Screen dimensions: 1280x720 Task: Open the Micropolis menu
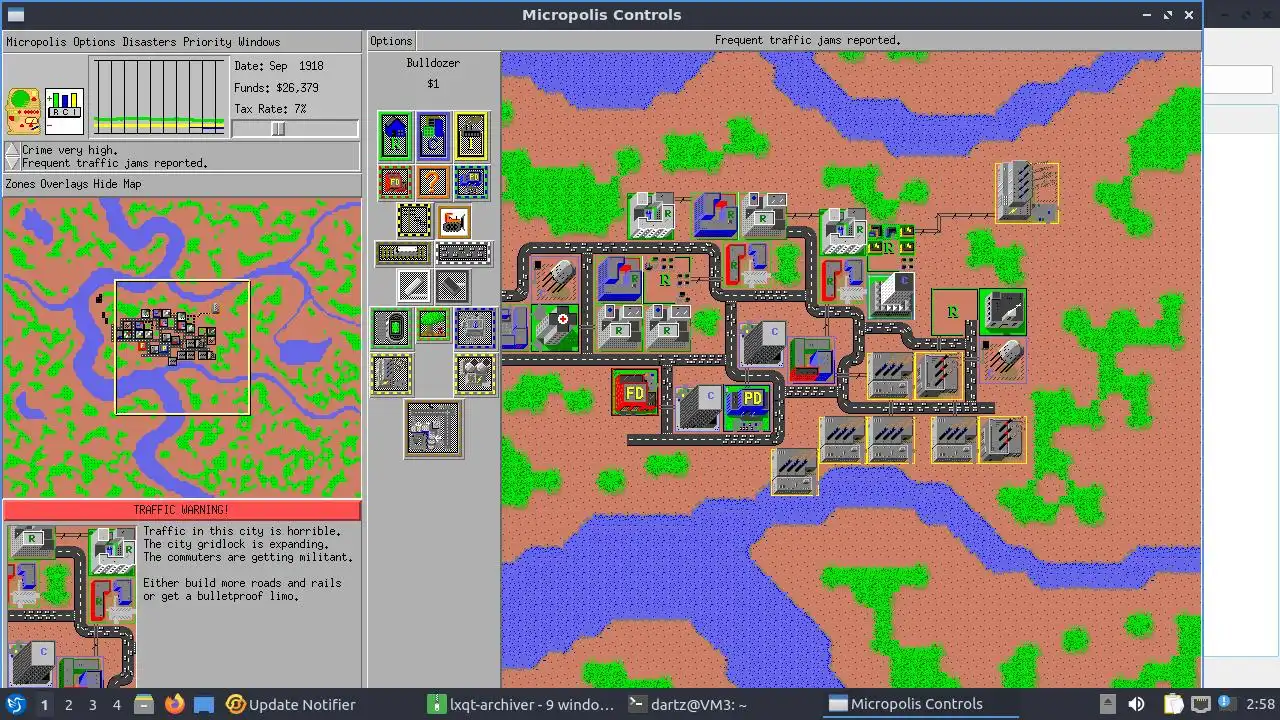[x=36, y=42]
